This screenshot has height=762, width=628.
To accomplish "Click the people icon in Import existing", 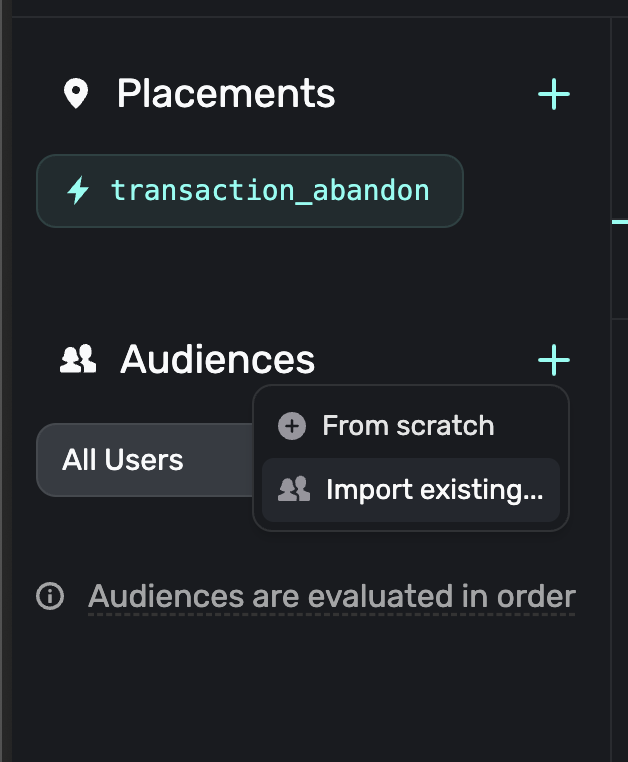I will point(293,490).
